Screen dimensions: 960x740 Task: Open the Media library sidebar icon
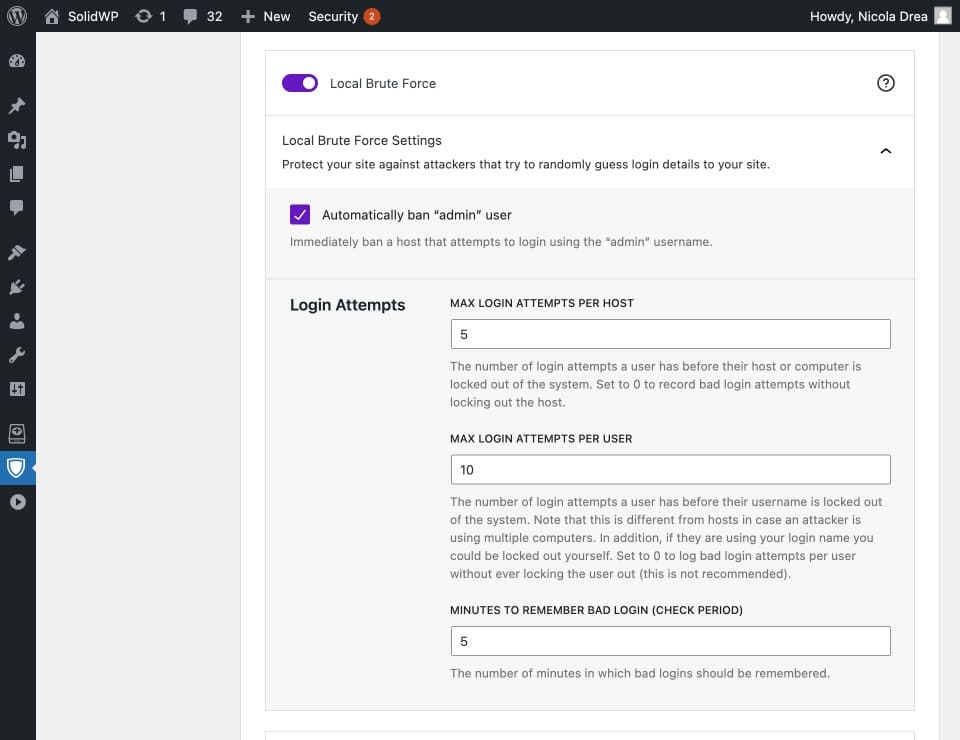[17, 140]
